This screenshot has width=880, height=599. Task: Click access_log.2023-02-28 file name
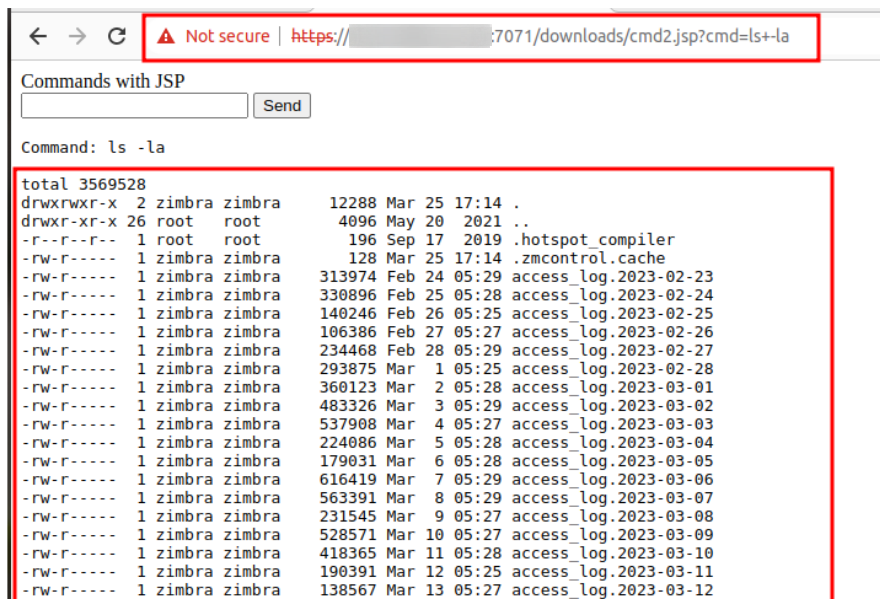click(612, 369)
